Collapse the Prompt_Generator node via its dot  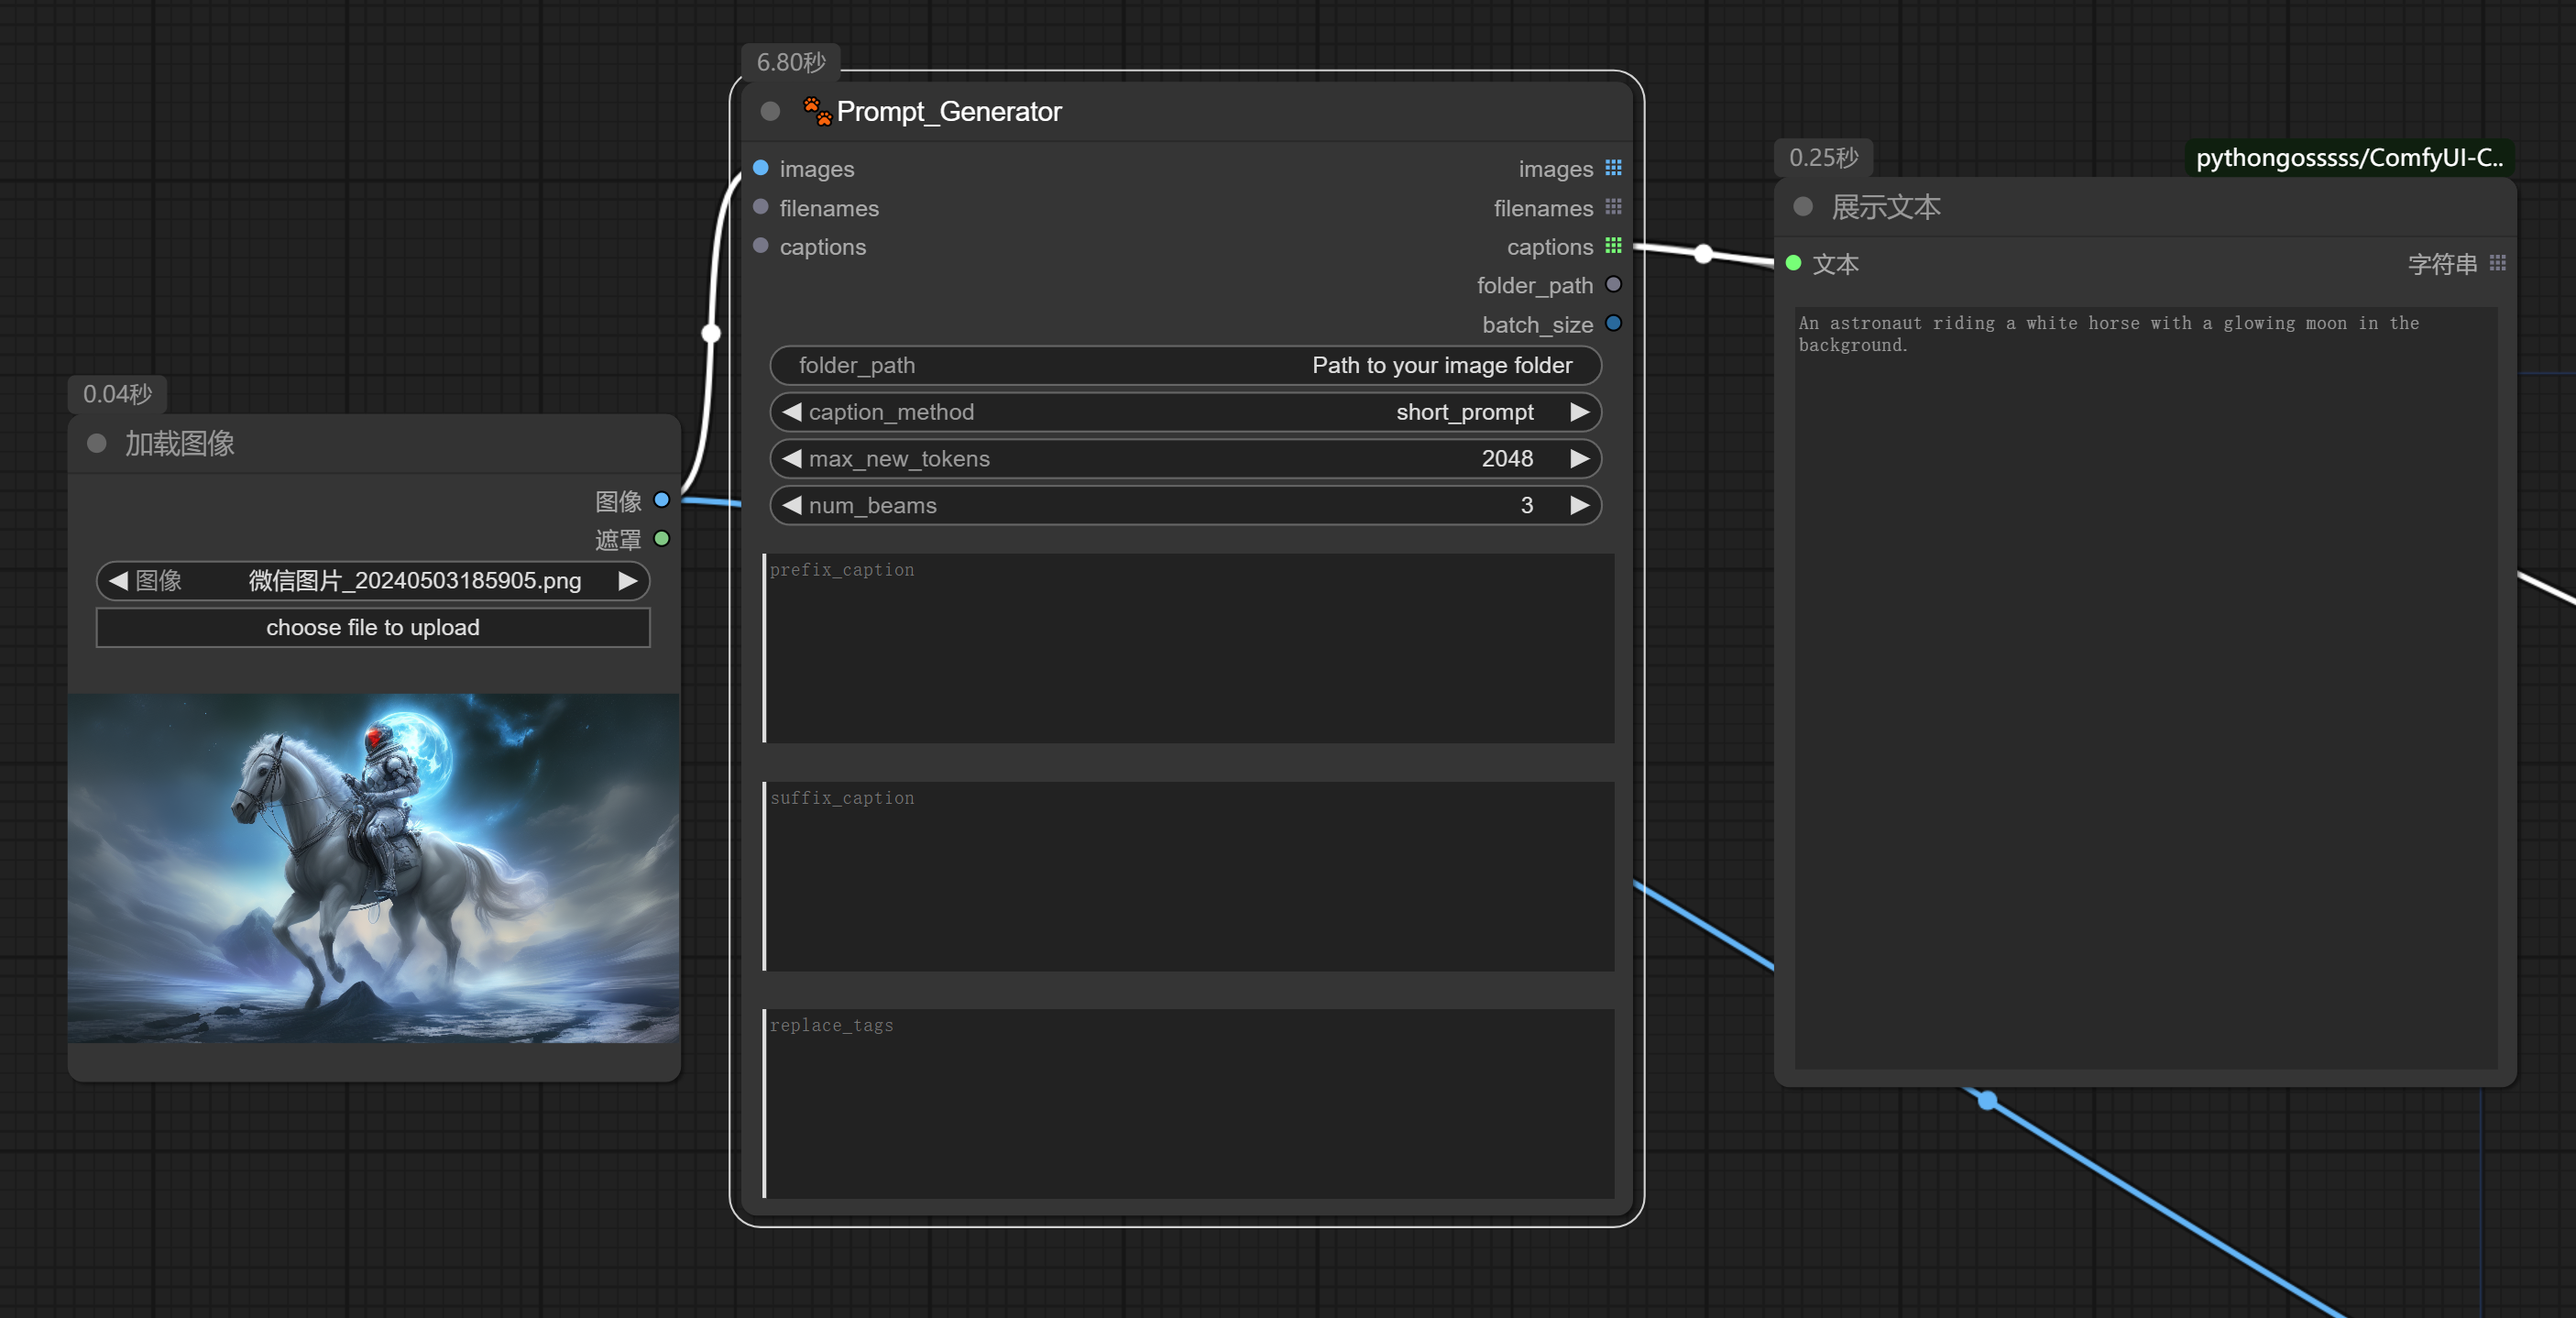(x=770, y=111)
